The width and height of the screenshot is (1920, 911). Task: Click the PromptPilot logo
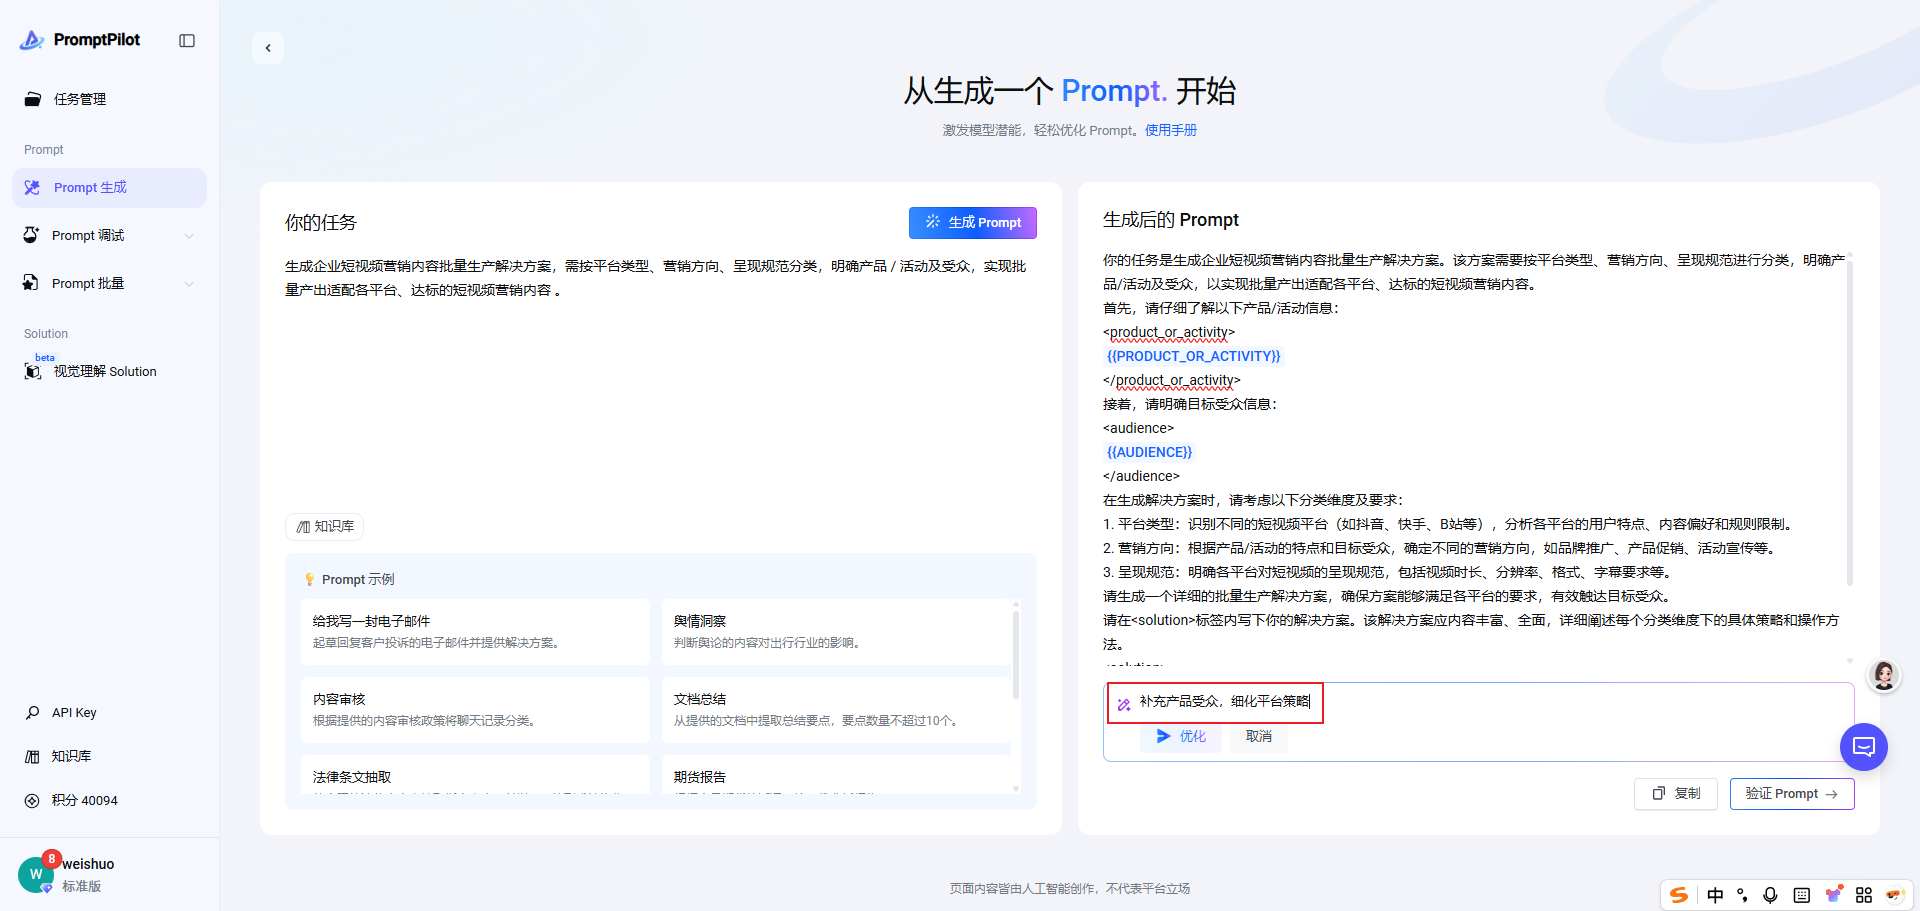click(x=81, y=40)
